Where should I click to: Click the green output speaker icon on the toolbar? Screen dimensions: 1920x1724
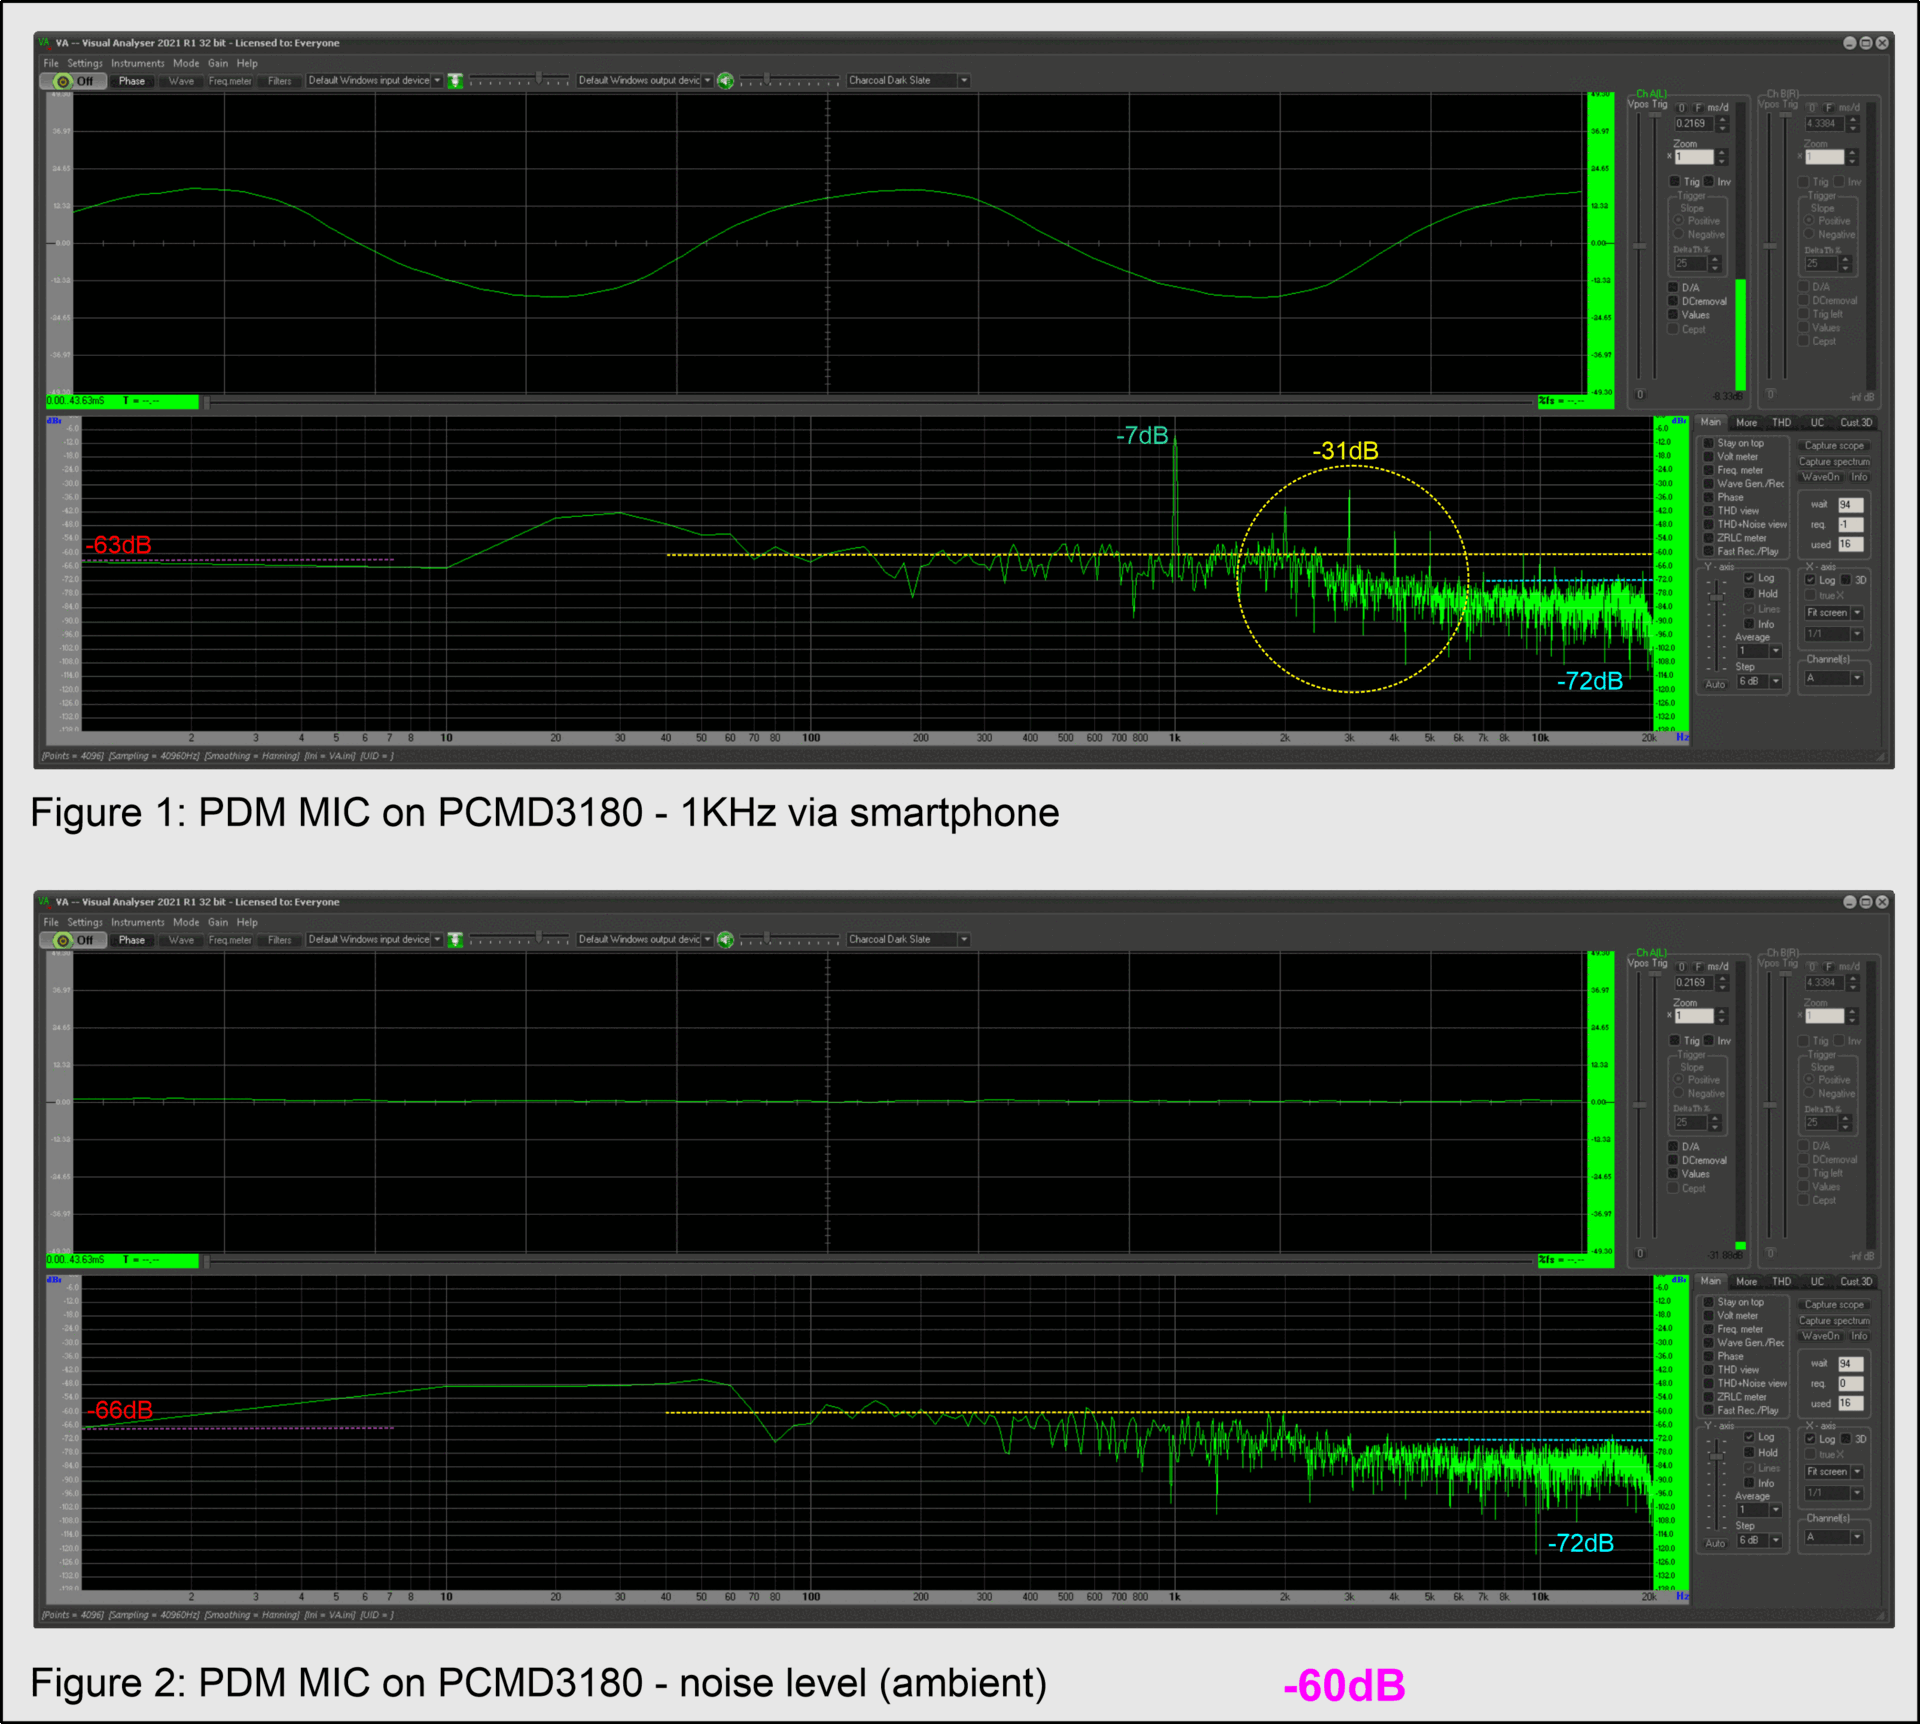pos(726,81)
